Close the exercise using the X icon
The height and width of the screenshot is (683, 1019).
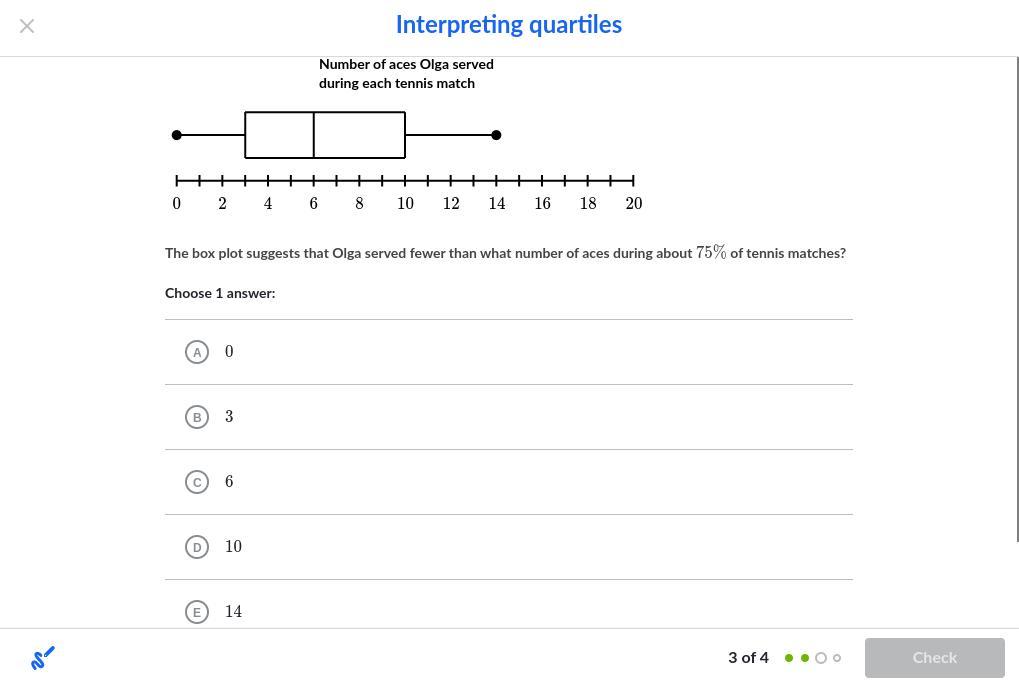(27, 26)
